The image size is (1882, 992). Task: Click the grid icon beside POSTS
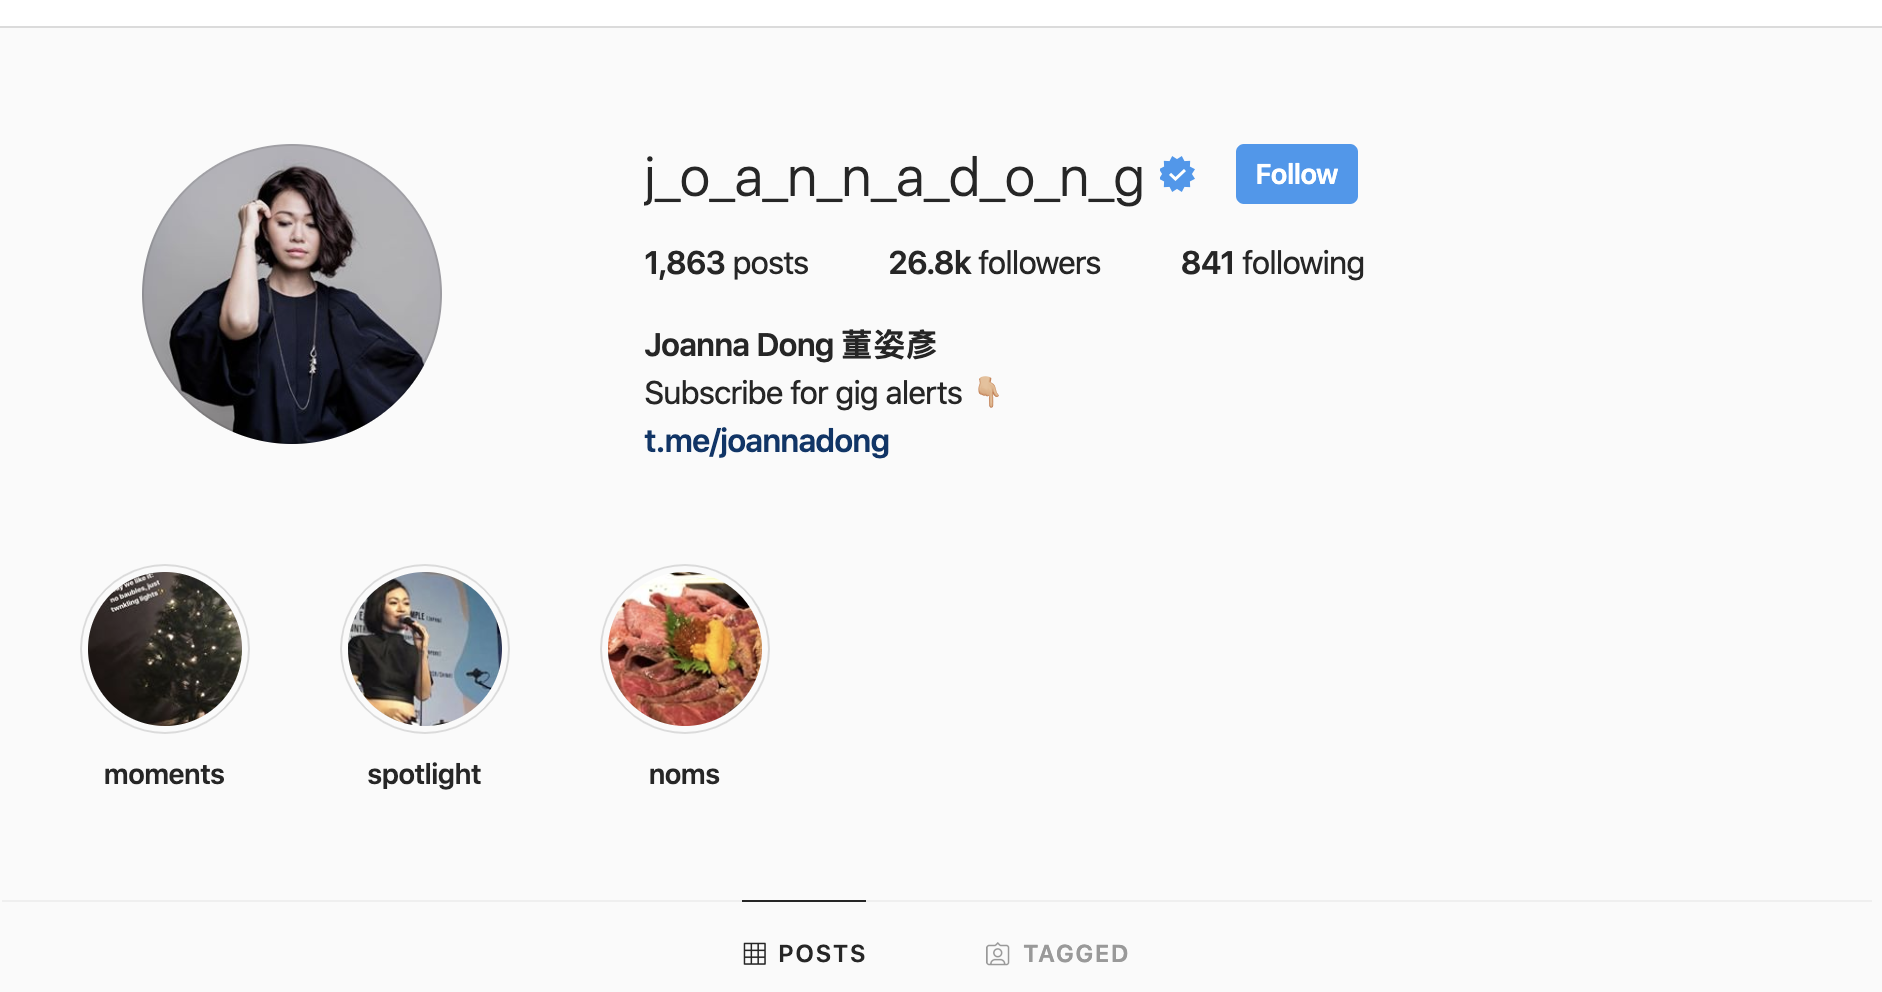(755, 954)
